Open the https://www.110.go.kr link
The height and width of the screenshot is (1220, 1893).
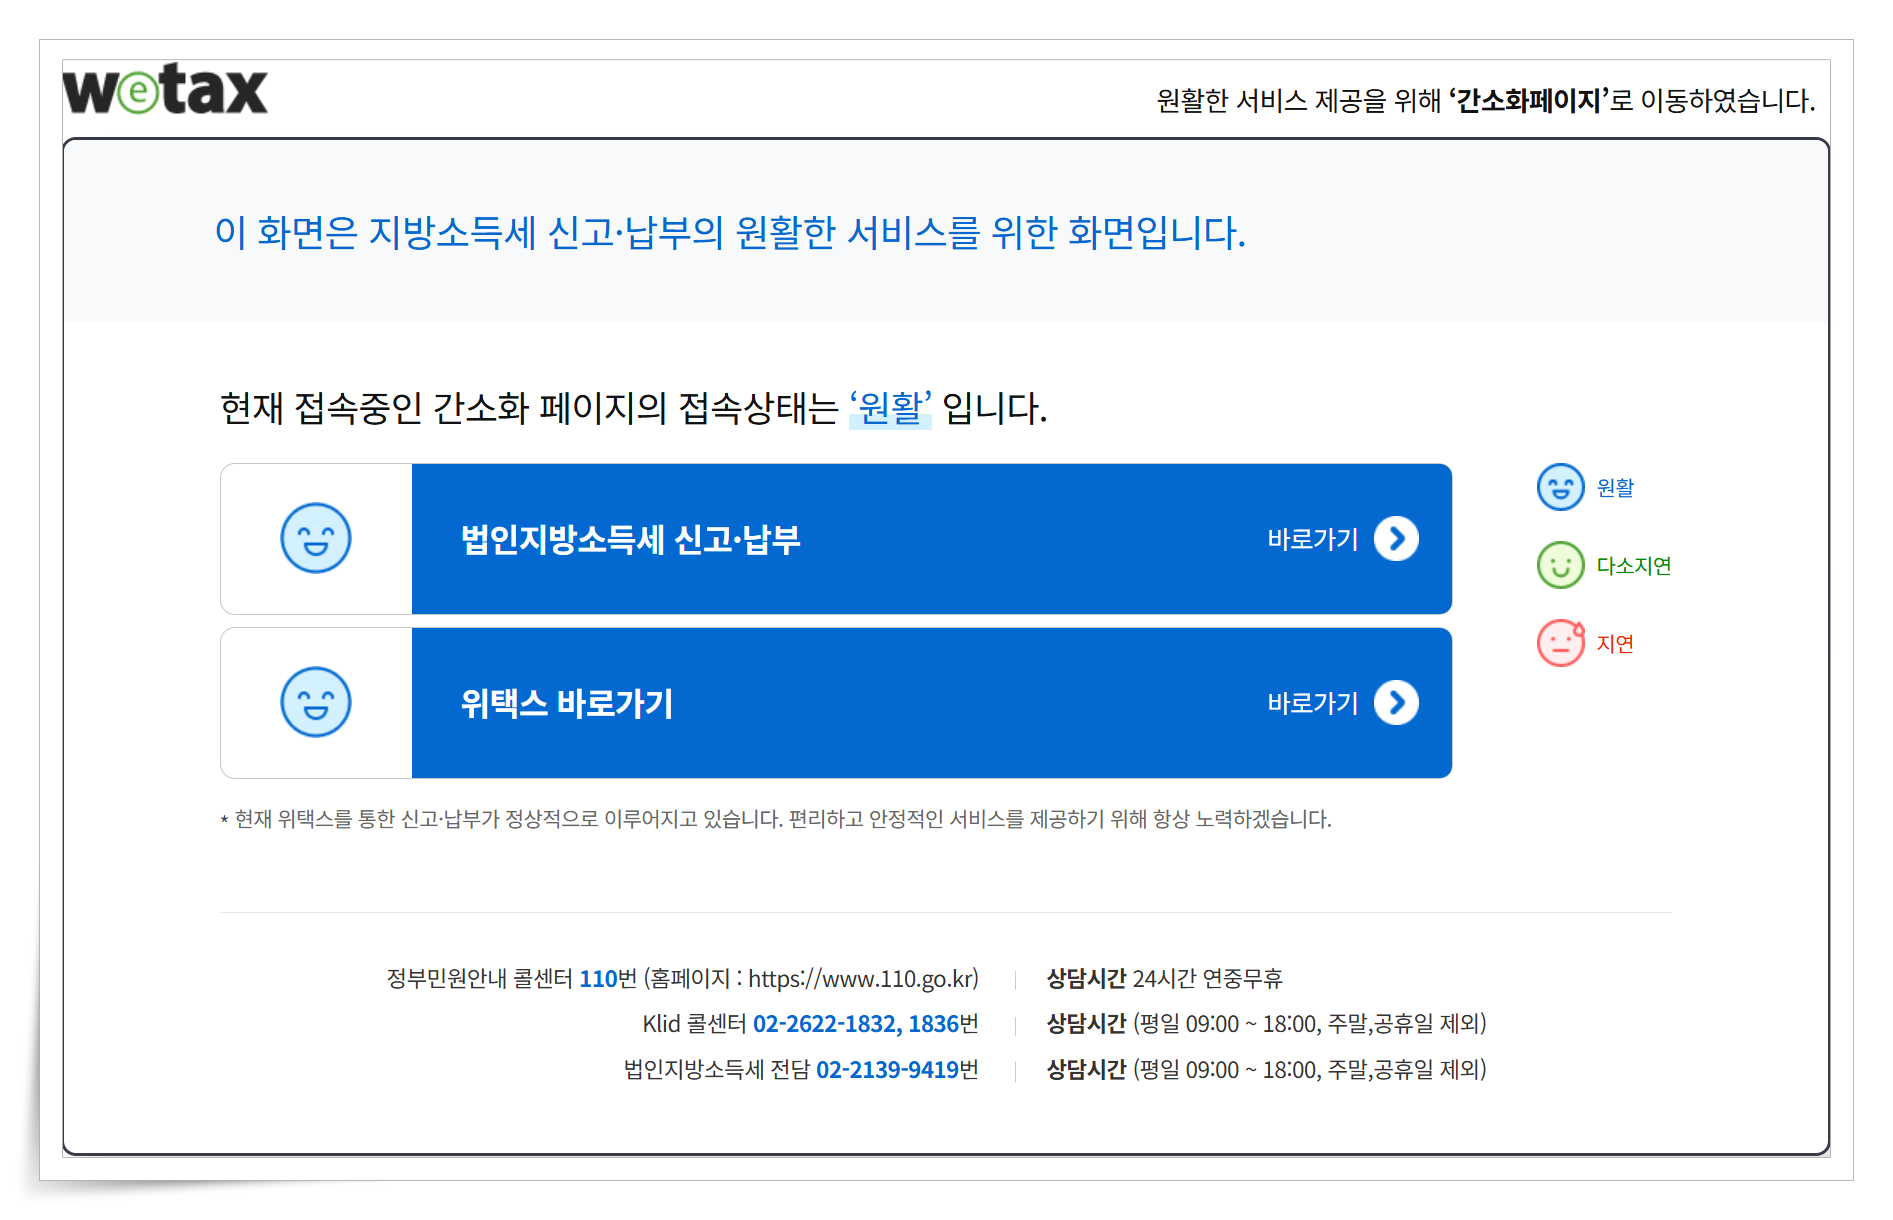(862, 979)
